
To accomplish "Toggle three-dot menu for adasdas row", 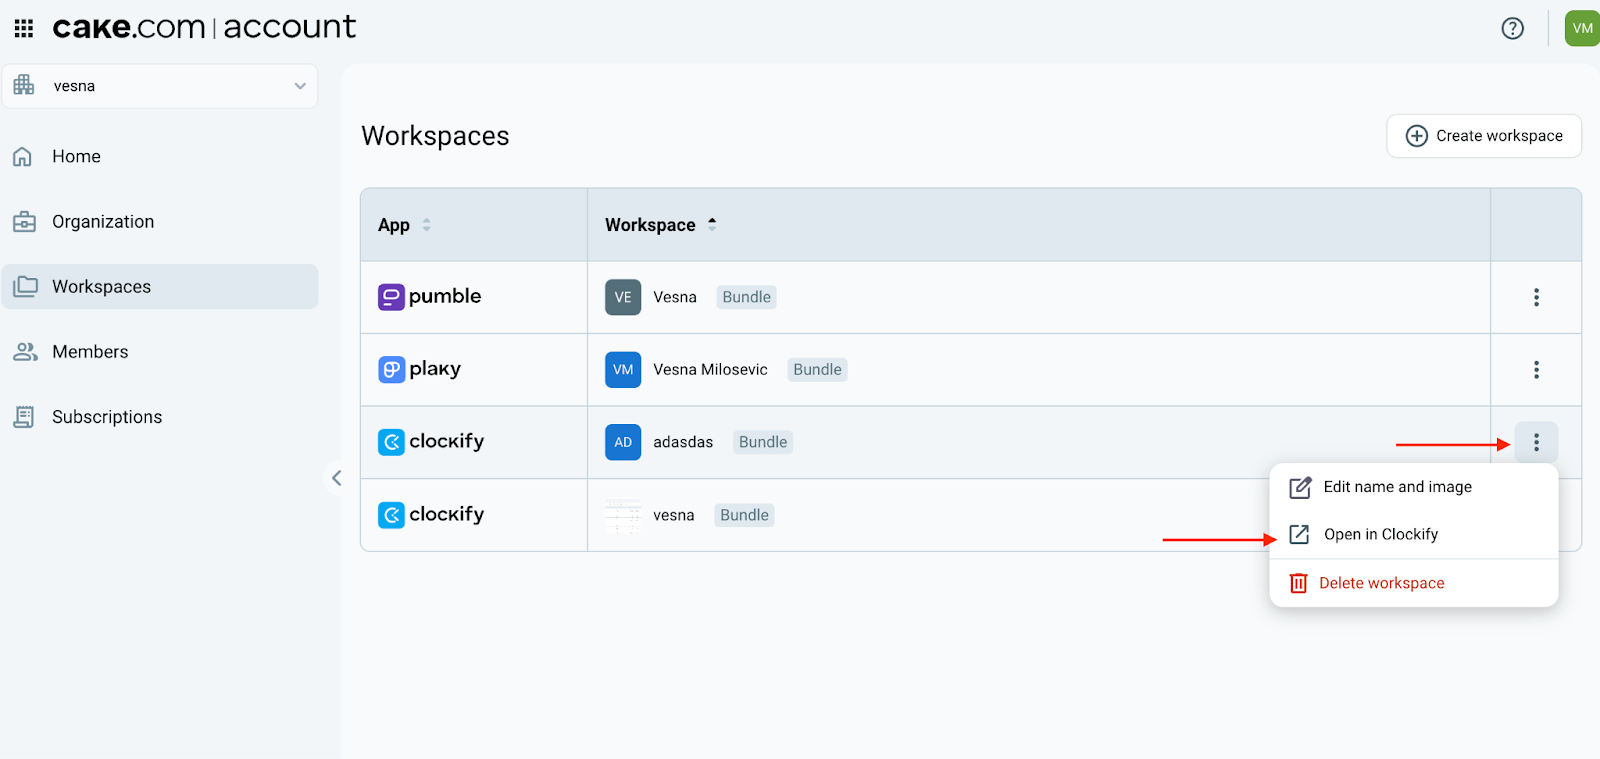I will coord(1537,442).
